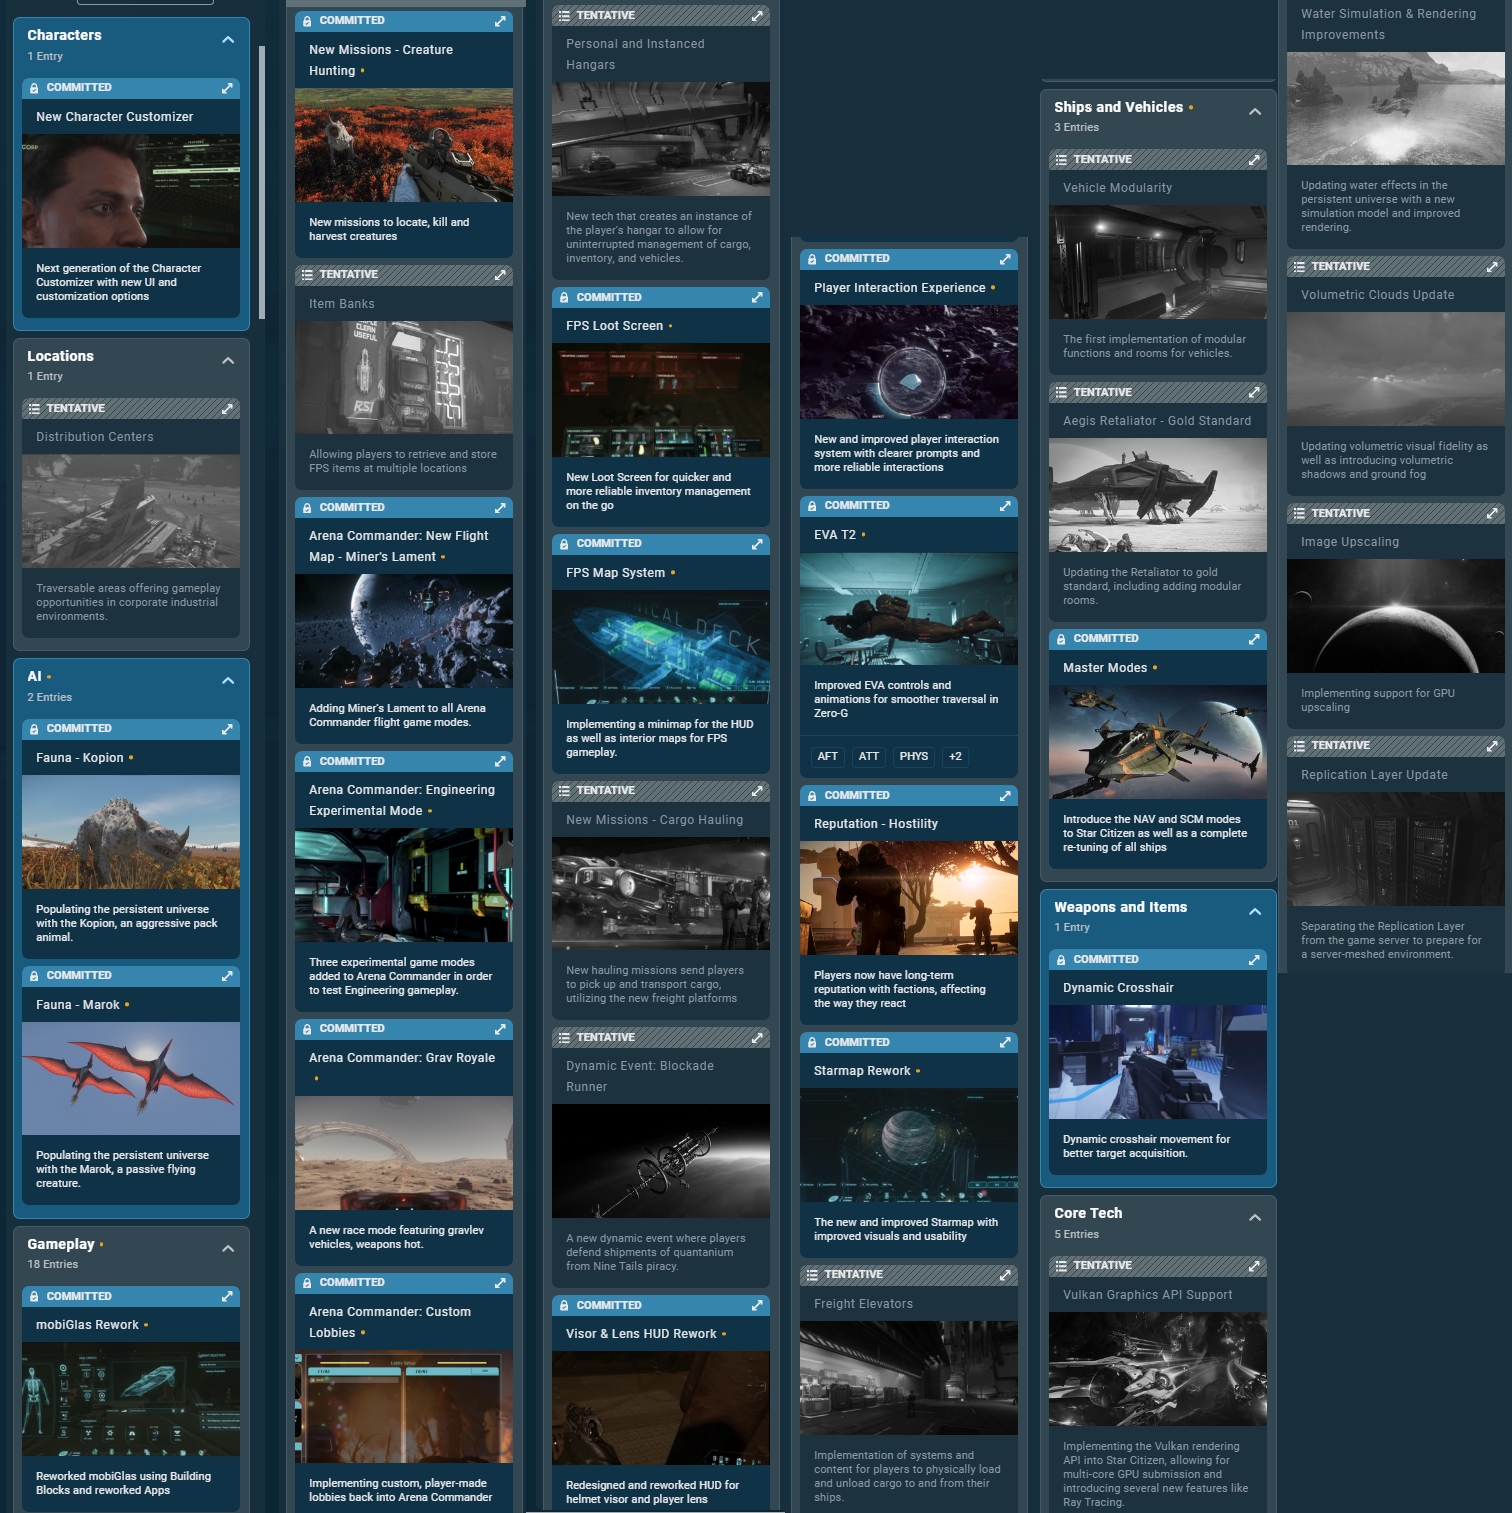This screenshot has height=1513, width=1512.
Task: Click the Dynamic Crosshair gameplay image
Action: point(1158,1062)
